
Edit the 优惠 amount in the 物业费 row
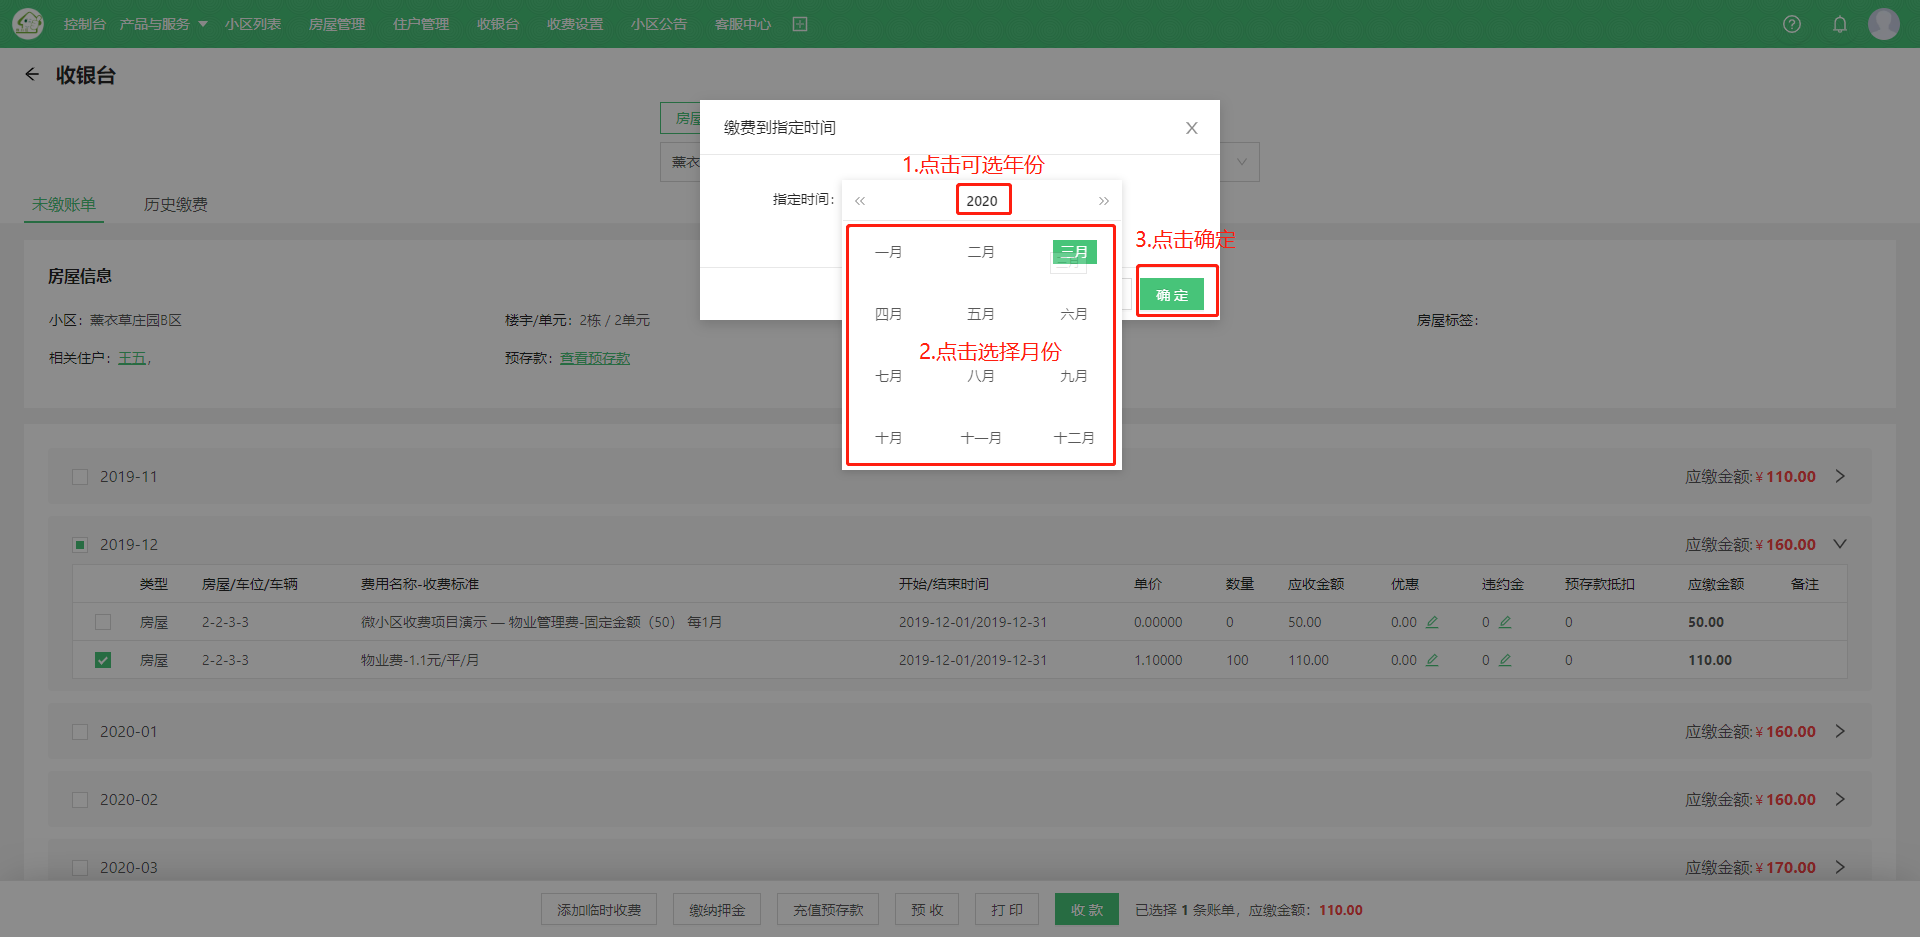click(1432, 660)
